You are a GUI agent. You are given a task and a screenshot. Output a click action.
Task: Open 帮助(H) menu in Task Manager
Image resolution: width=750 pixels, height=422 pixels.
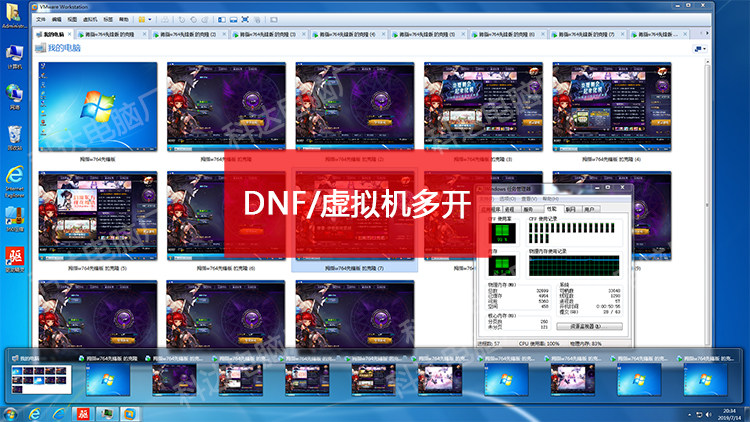point(551,199)
